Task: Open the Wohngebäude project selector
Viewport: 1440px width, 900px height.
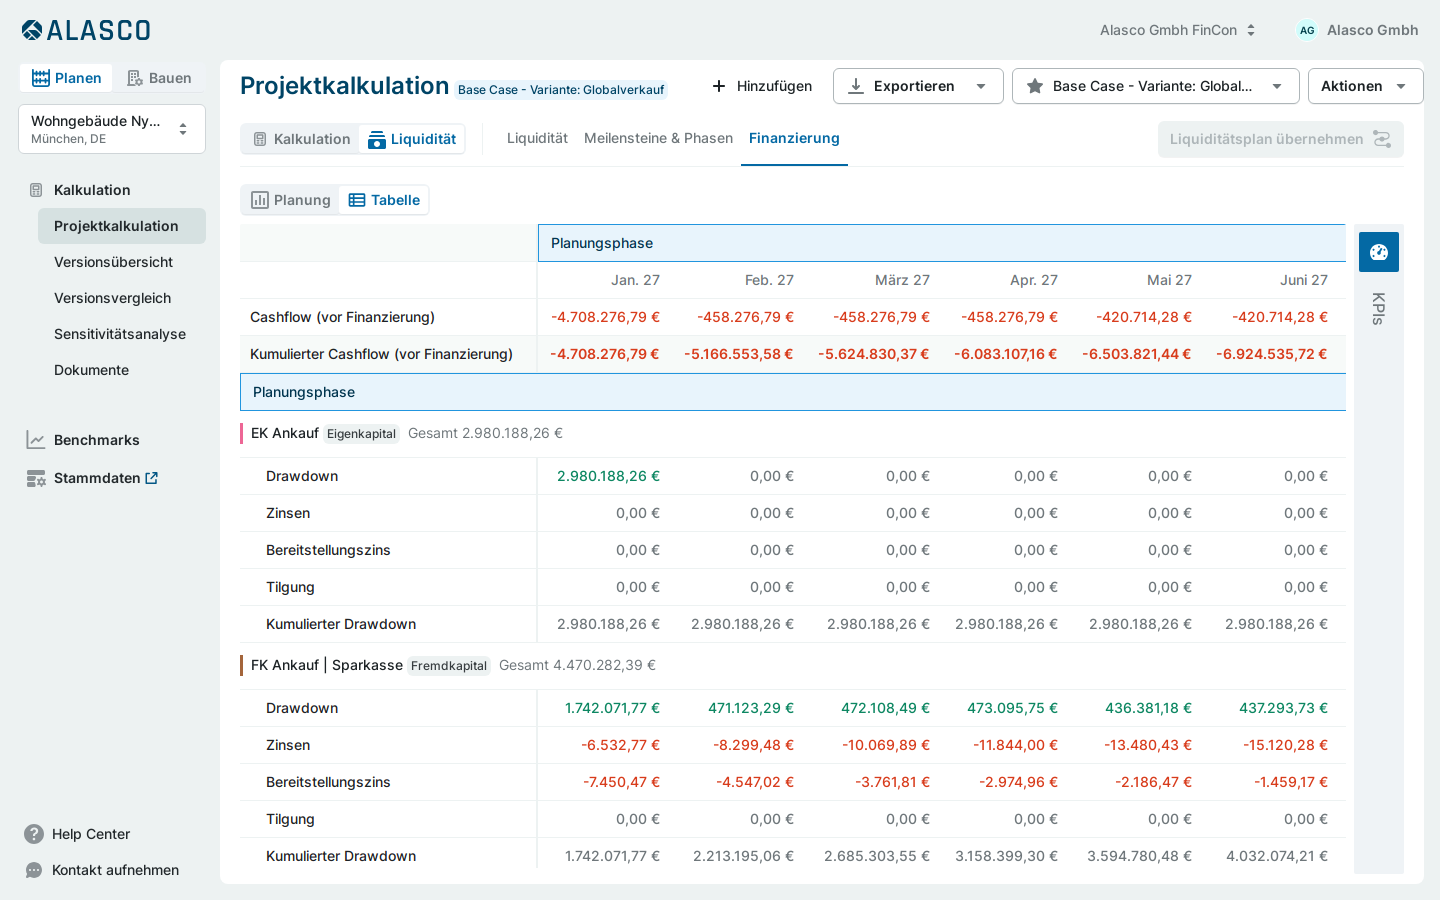Action: (112, 129)
